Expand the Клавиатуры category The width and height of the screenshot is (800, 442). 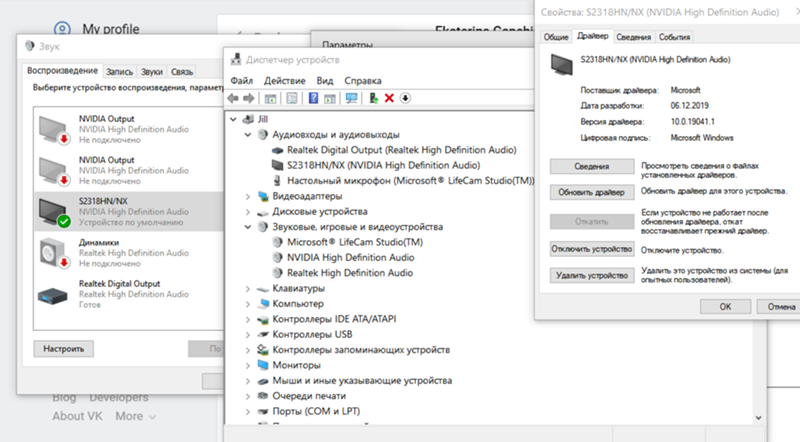[248, 289]
